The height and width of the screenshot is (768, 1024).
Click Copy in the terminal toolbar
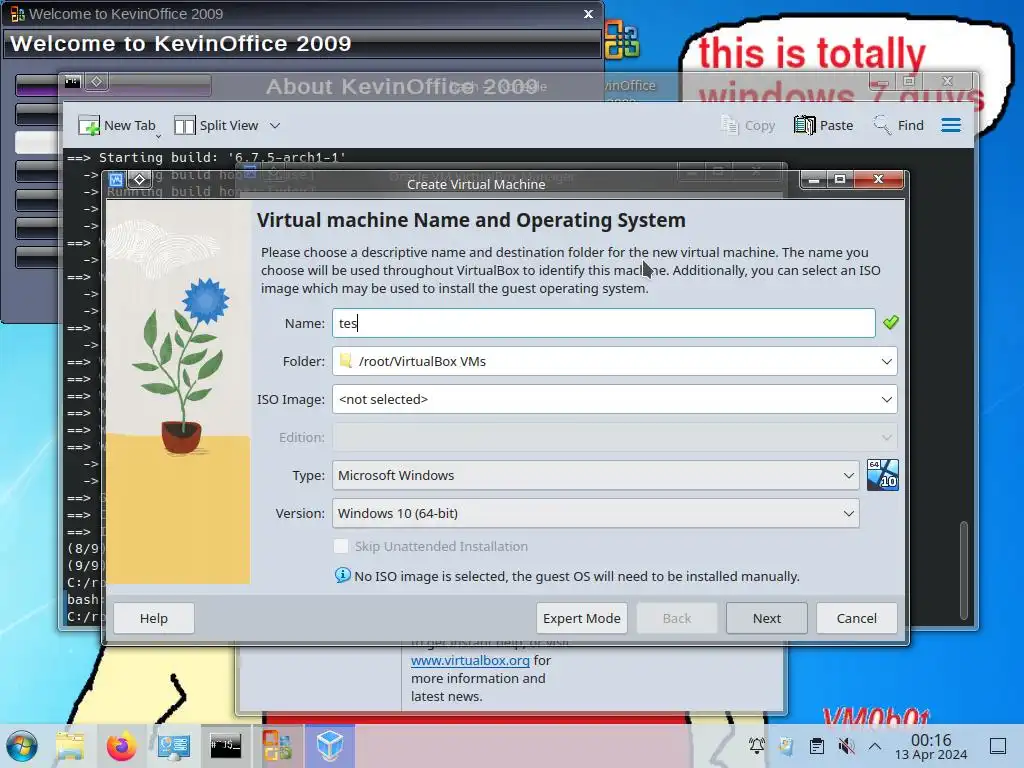(x=748, y=125)
